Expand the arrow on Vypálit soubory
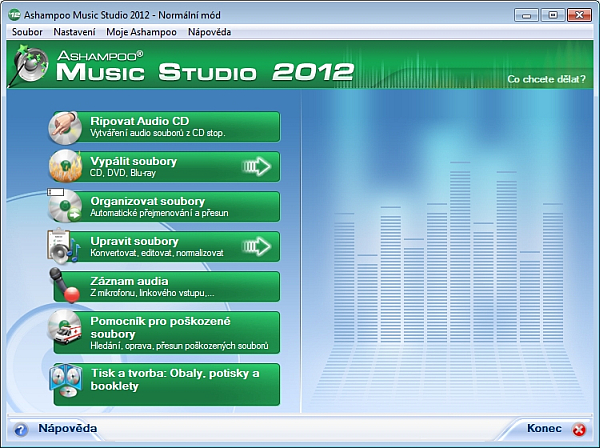This screenshot has width=600, height=448. coord(256,166)
